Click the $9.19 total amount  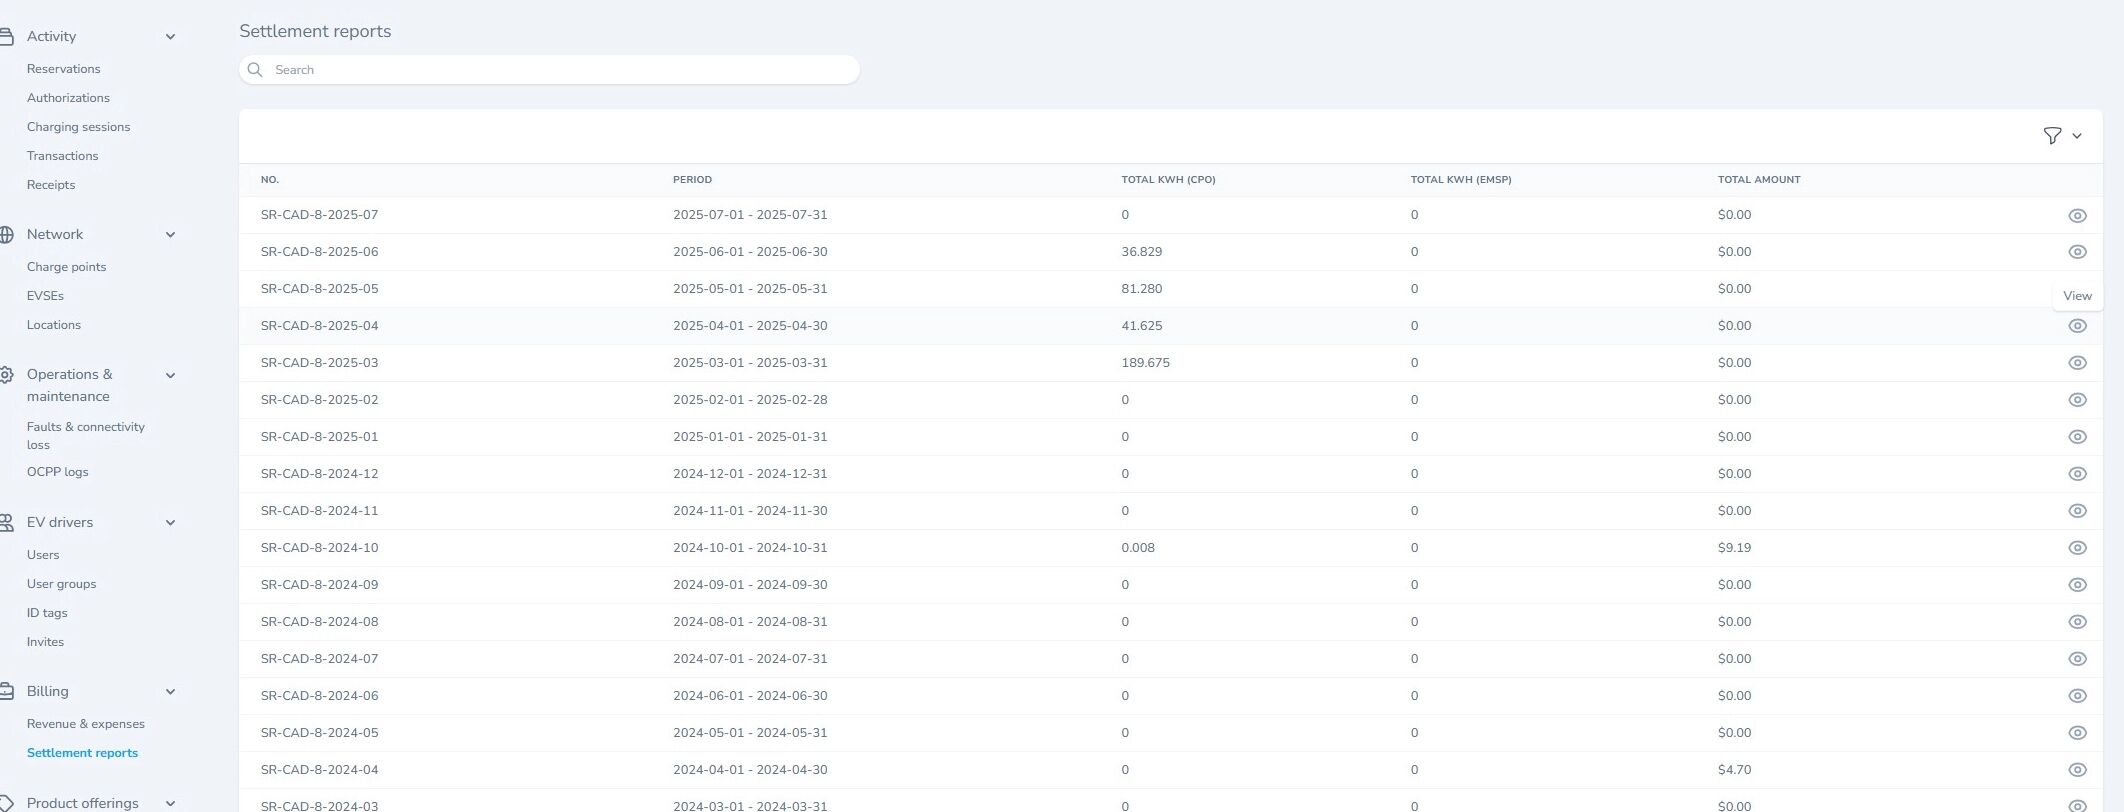pos(1734,548)
